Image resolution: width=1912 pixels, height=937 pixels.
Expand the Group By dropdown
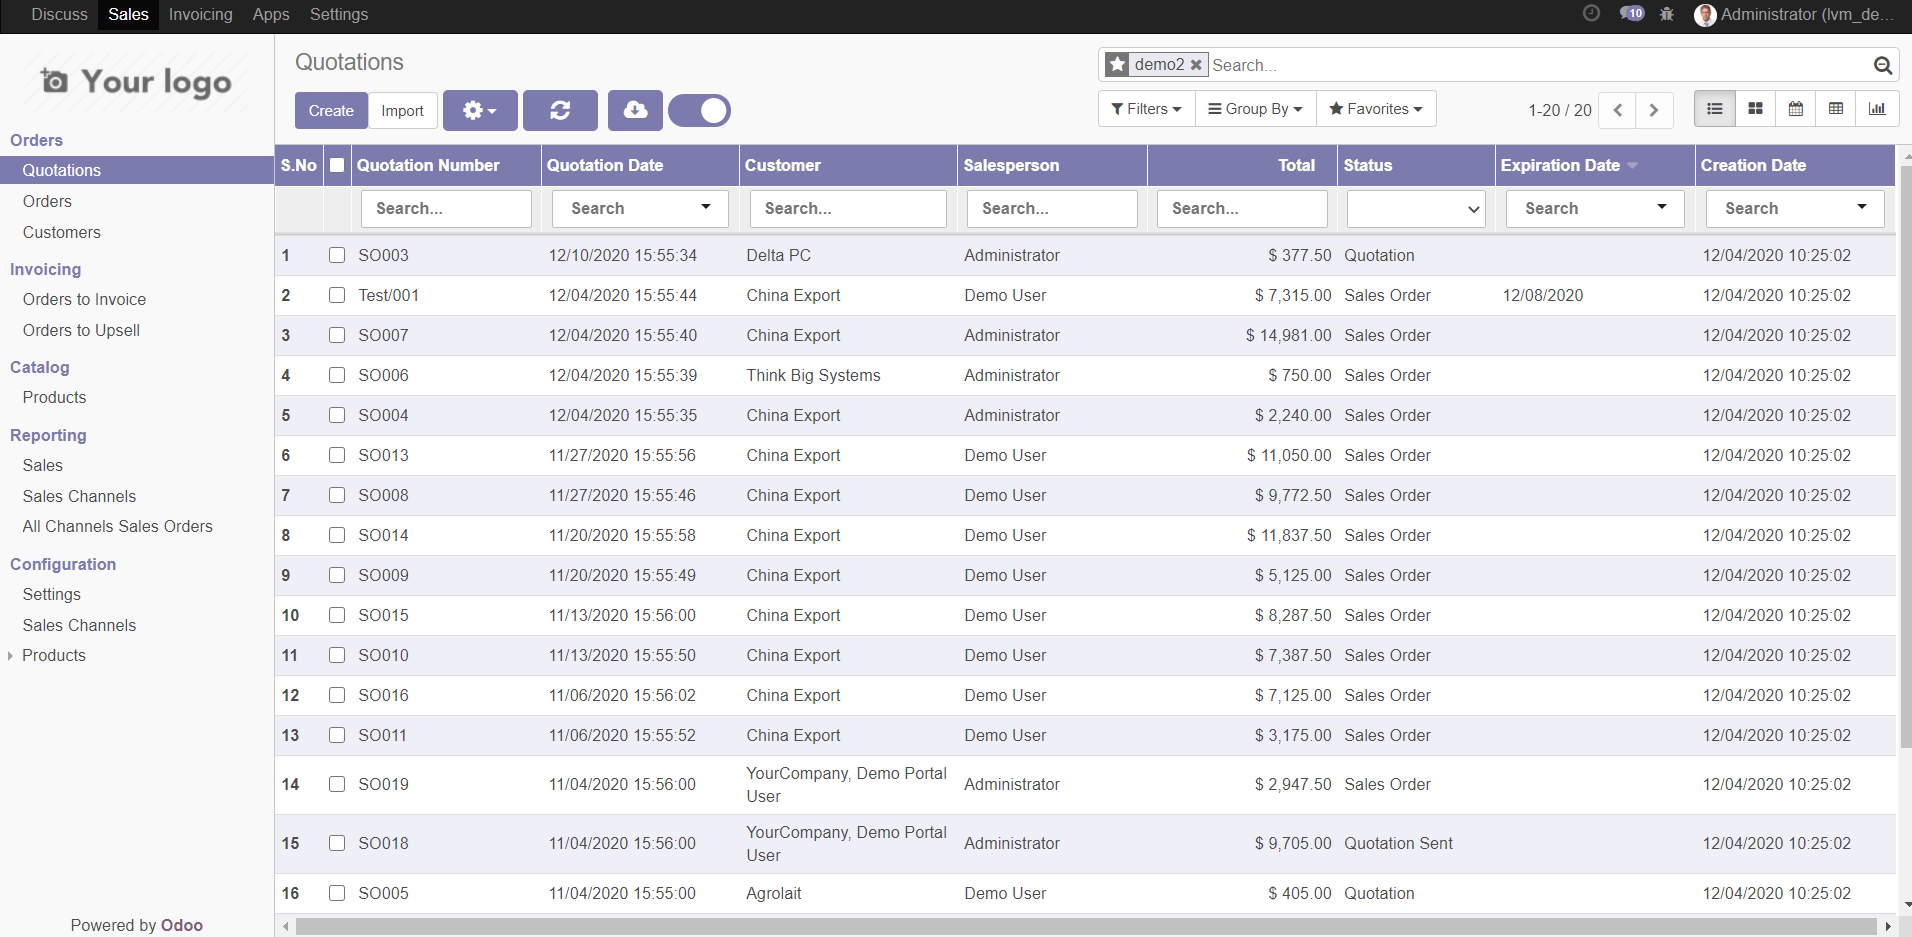click(1255, 109)
